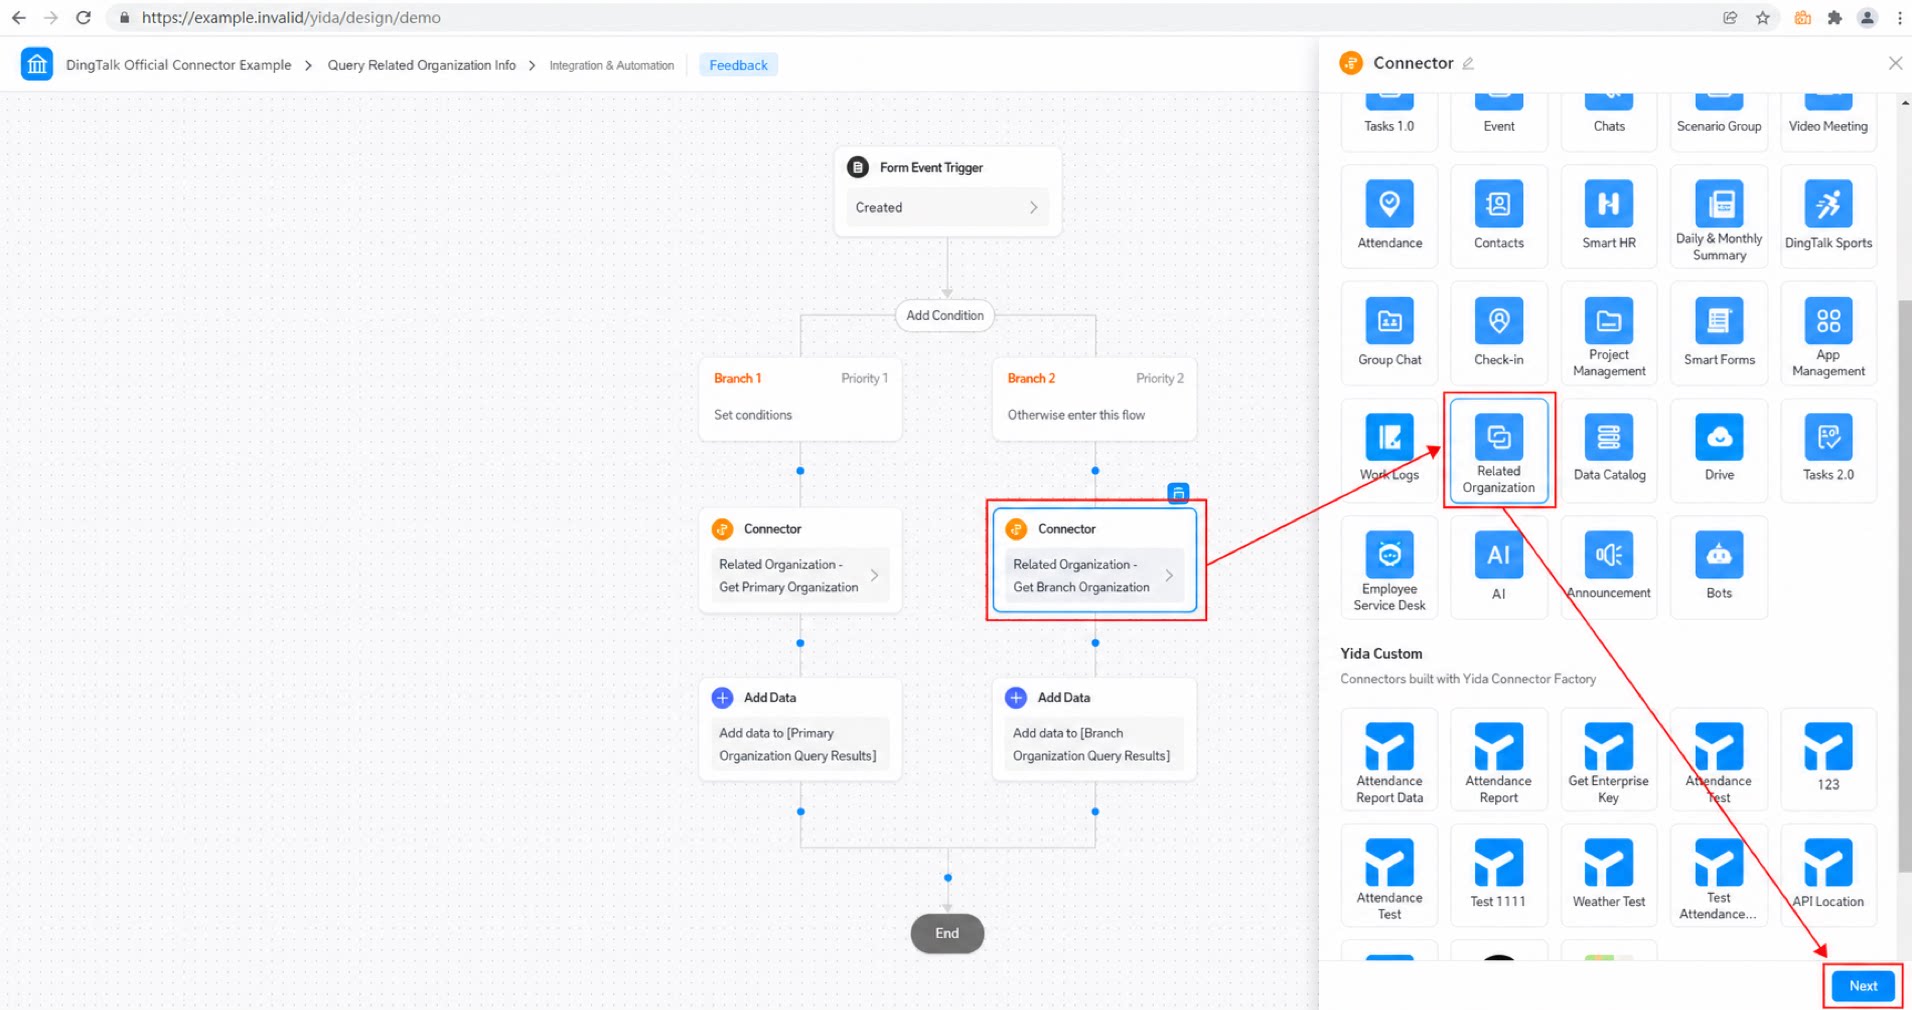Go to DingTalk Official Connector Example breadcrumb

tap(179, 65)
